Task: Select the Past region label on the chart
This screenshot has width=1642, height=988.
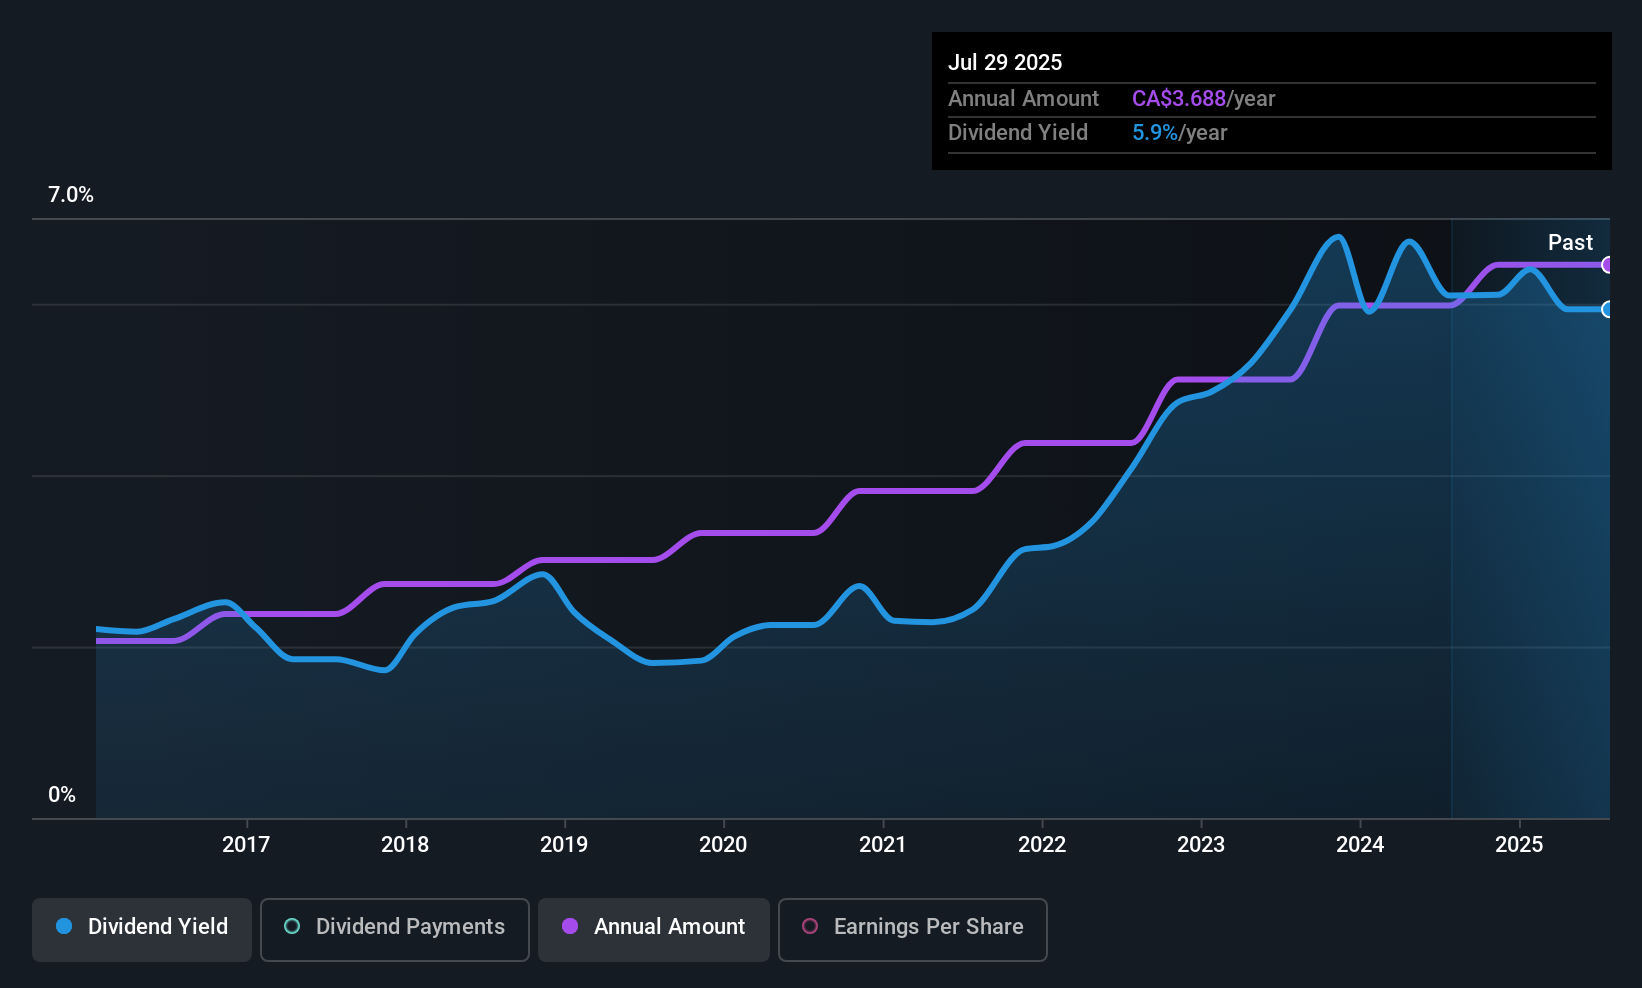Action: point(1570,242)
